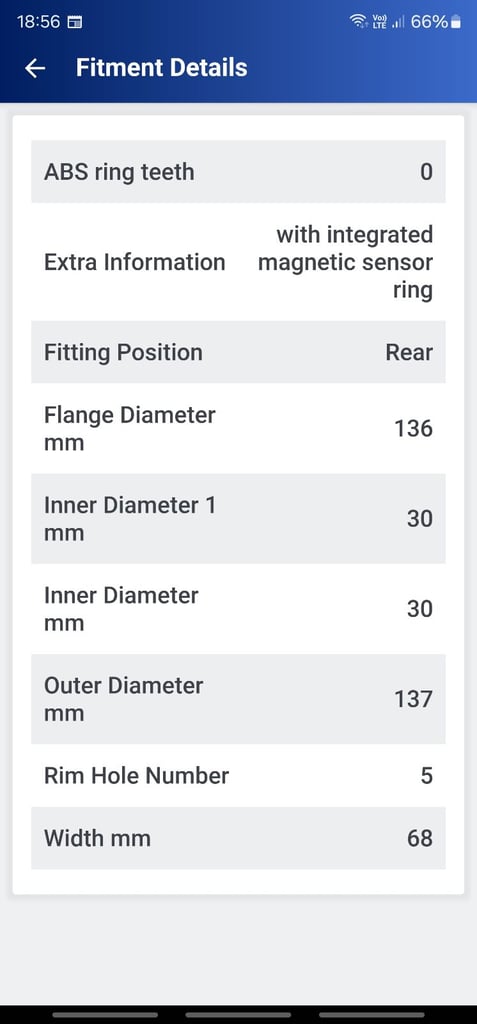Tap the Fitment Details title
The image size is (477, 1024).
[x=161, y=68]
